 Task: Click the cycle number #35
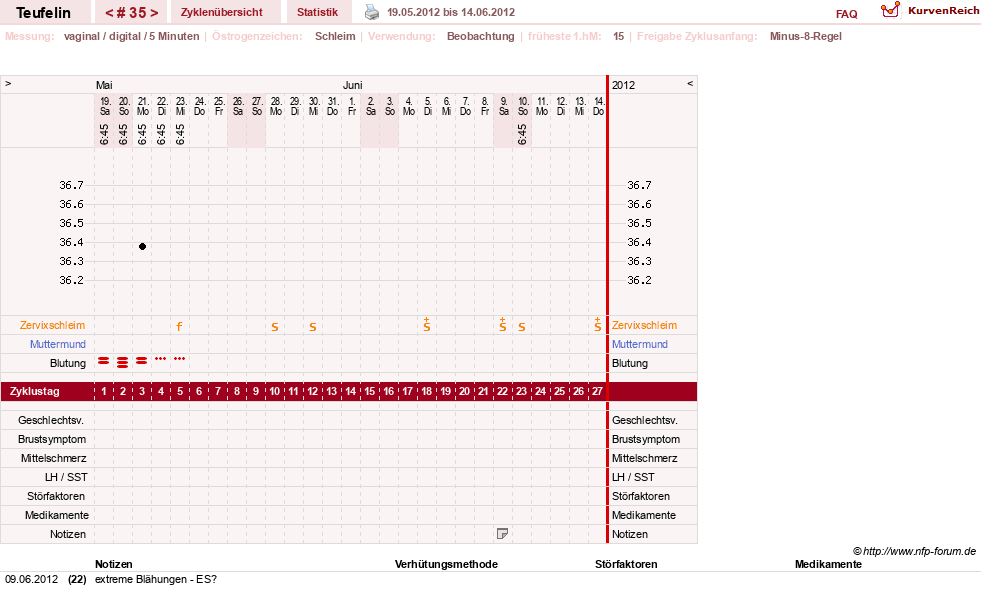(131, 13)
